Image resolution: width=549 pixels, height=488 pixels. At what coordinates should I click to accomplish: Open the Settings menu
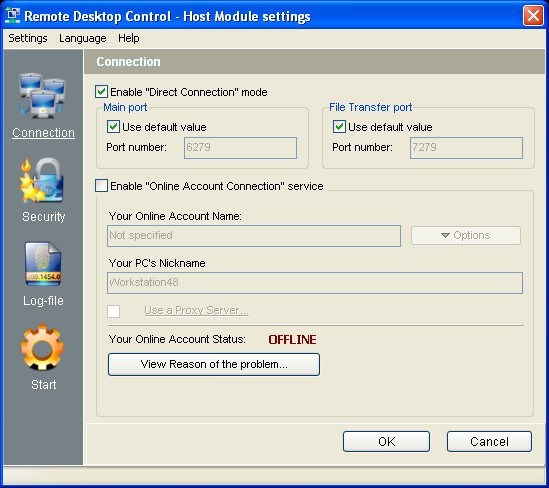coord(28,38)
